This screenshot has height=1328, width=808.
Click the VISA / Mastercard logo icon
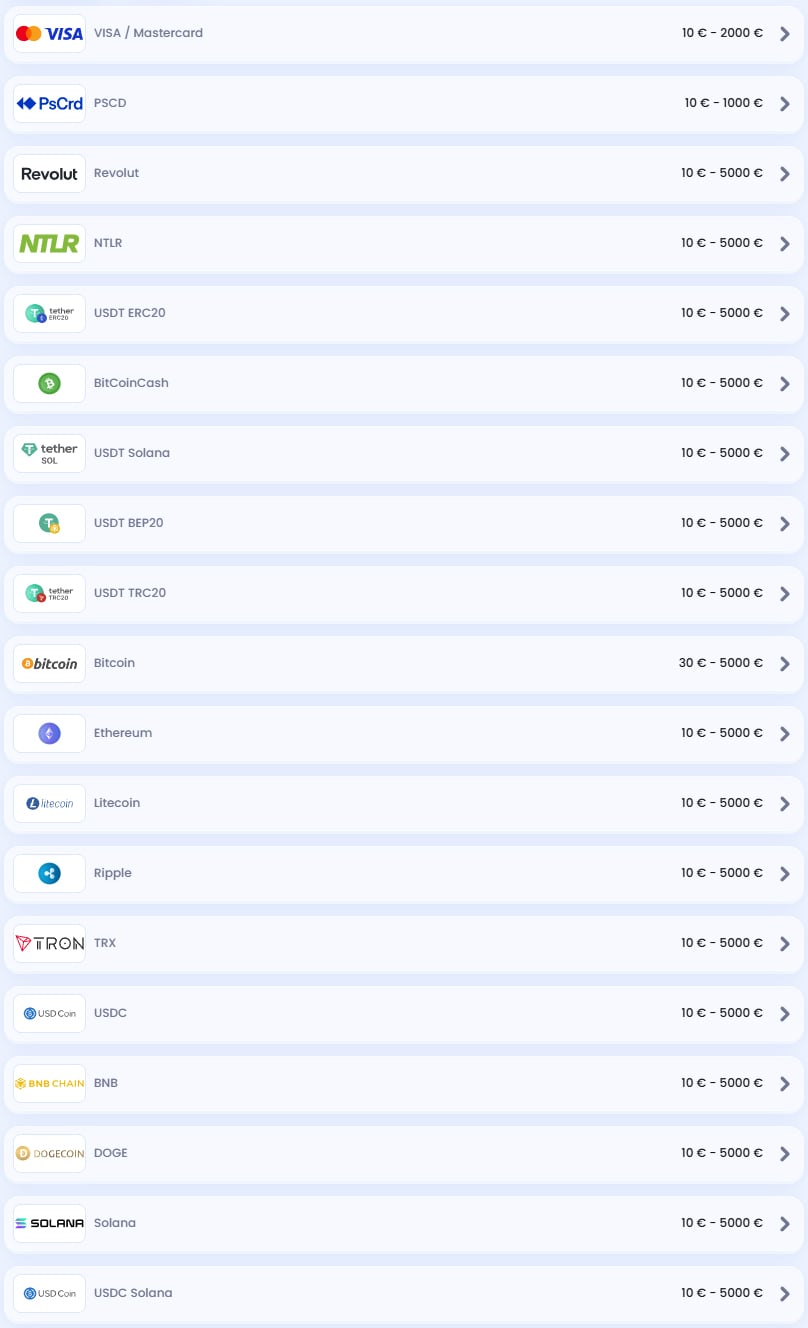pos(49,34)
